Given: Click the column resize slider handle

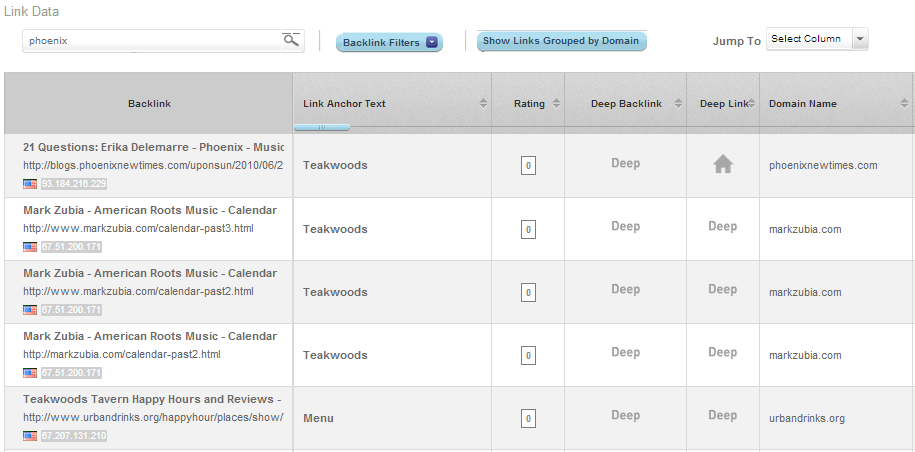Looking at the screenshot, I should click(x=322, y=128).
